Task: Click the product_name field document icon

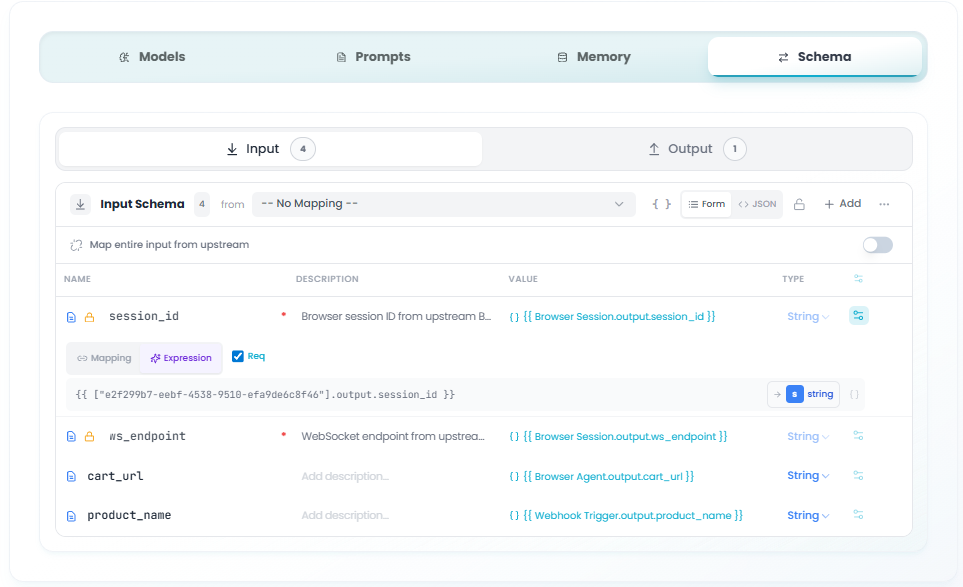Action: pos(71,516)
